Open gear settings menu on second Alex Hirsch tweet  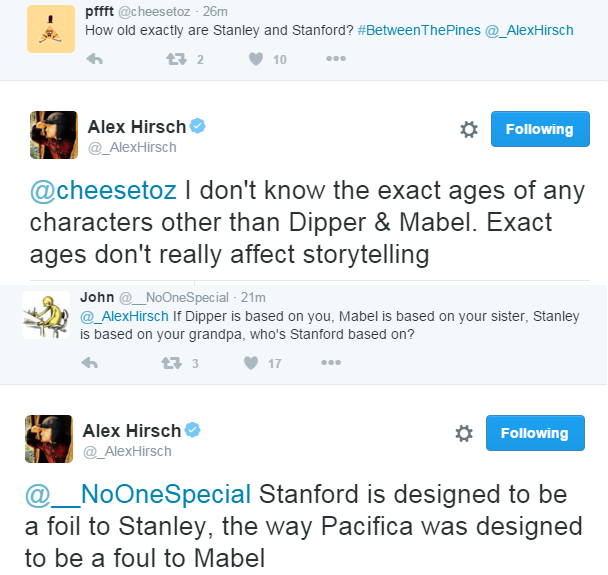point(464,433)
